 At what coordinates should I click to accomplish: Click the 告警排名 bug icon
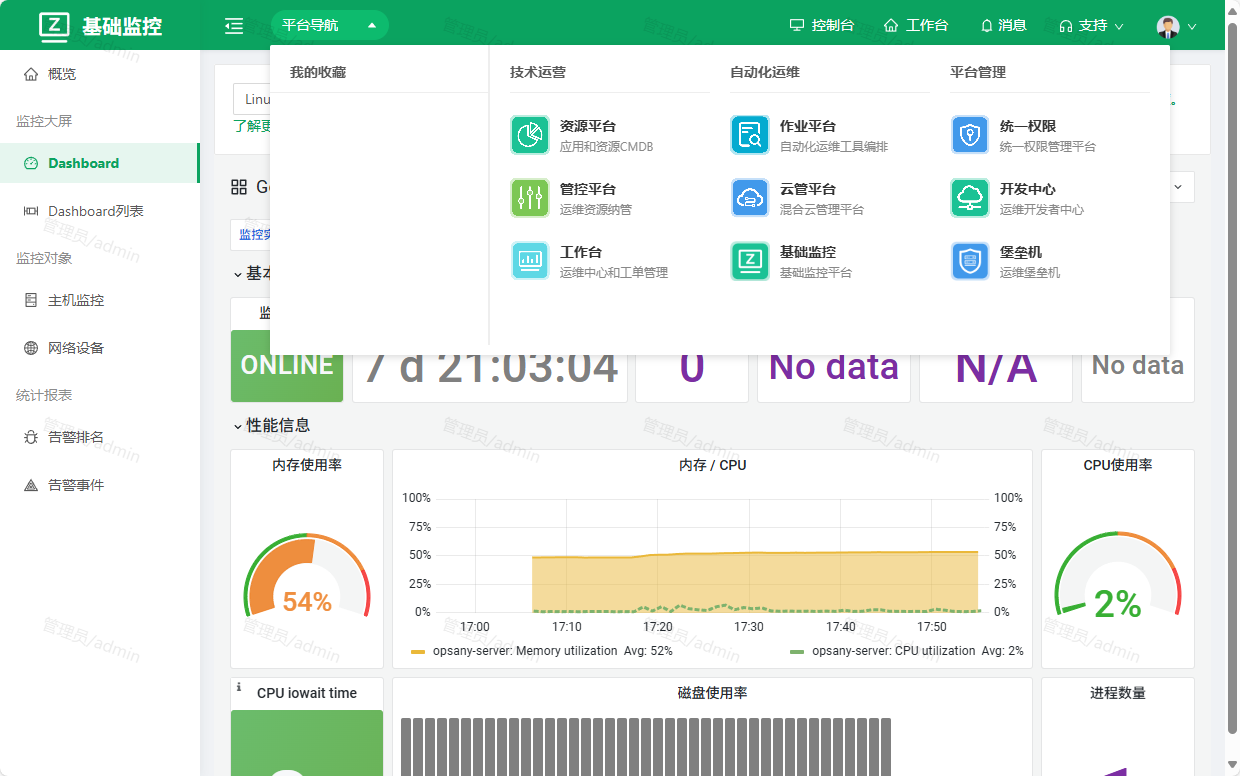[31, 437]
